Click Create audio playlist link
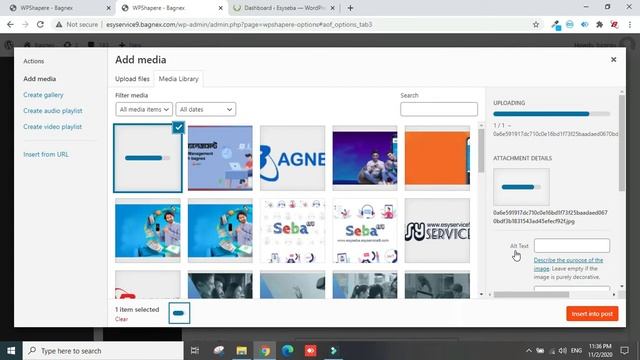The height and width of the screenshot is (360, 640). (x=53, y=111)
